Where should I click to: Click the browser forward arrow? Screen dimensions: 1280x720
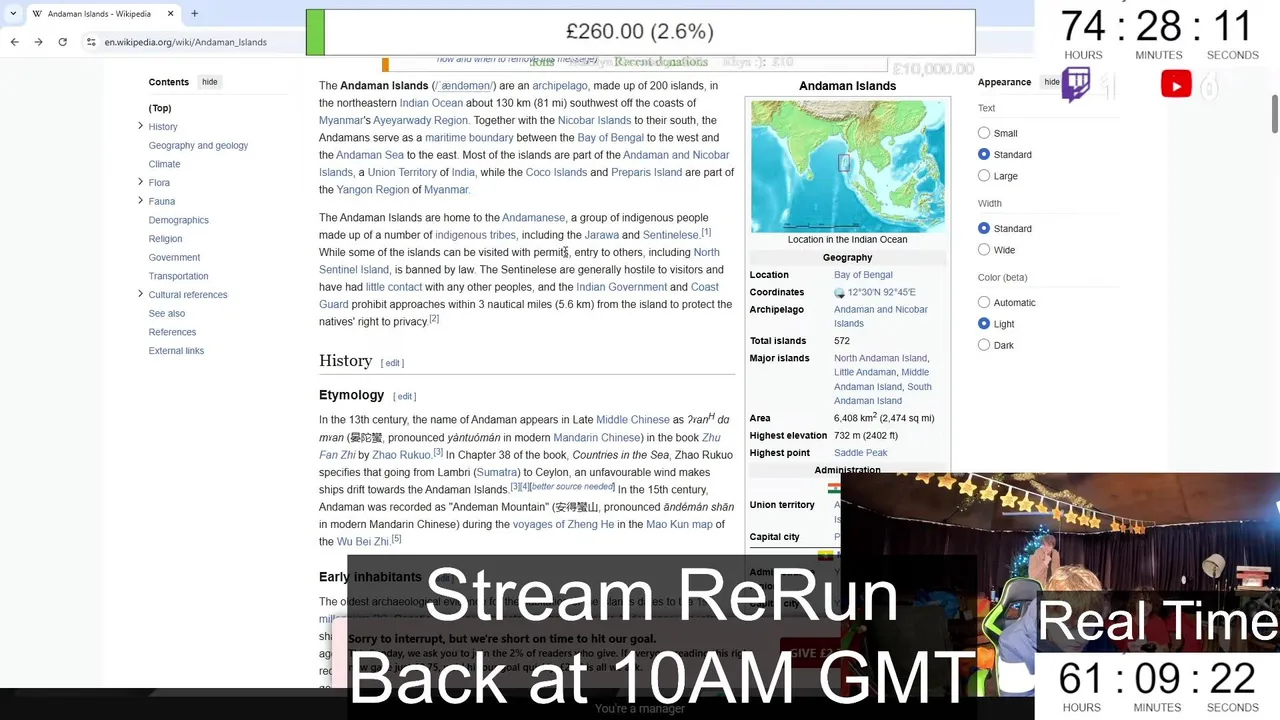tap(38, 42)
